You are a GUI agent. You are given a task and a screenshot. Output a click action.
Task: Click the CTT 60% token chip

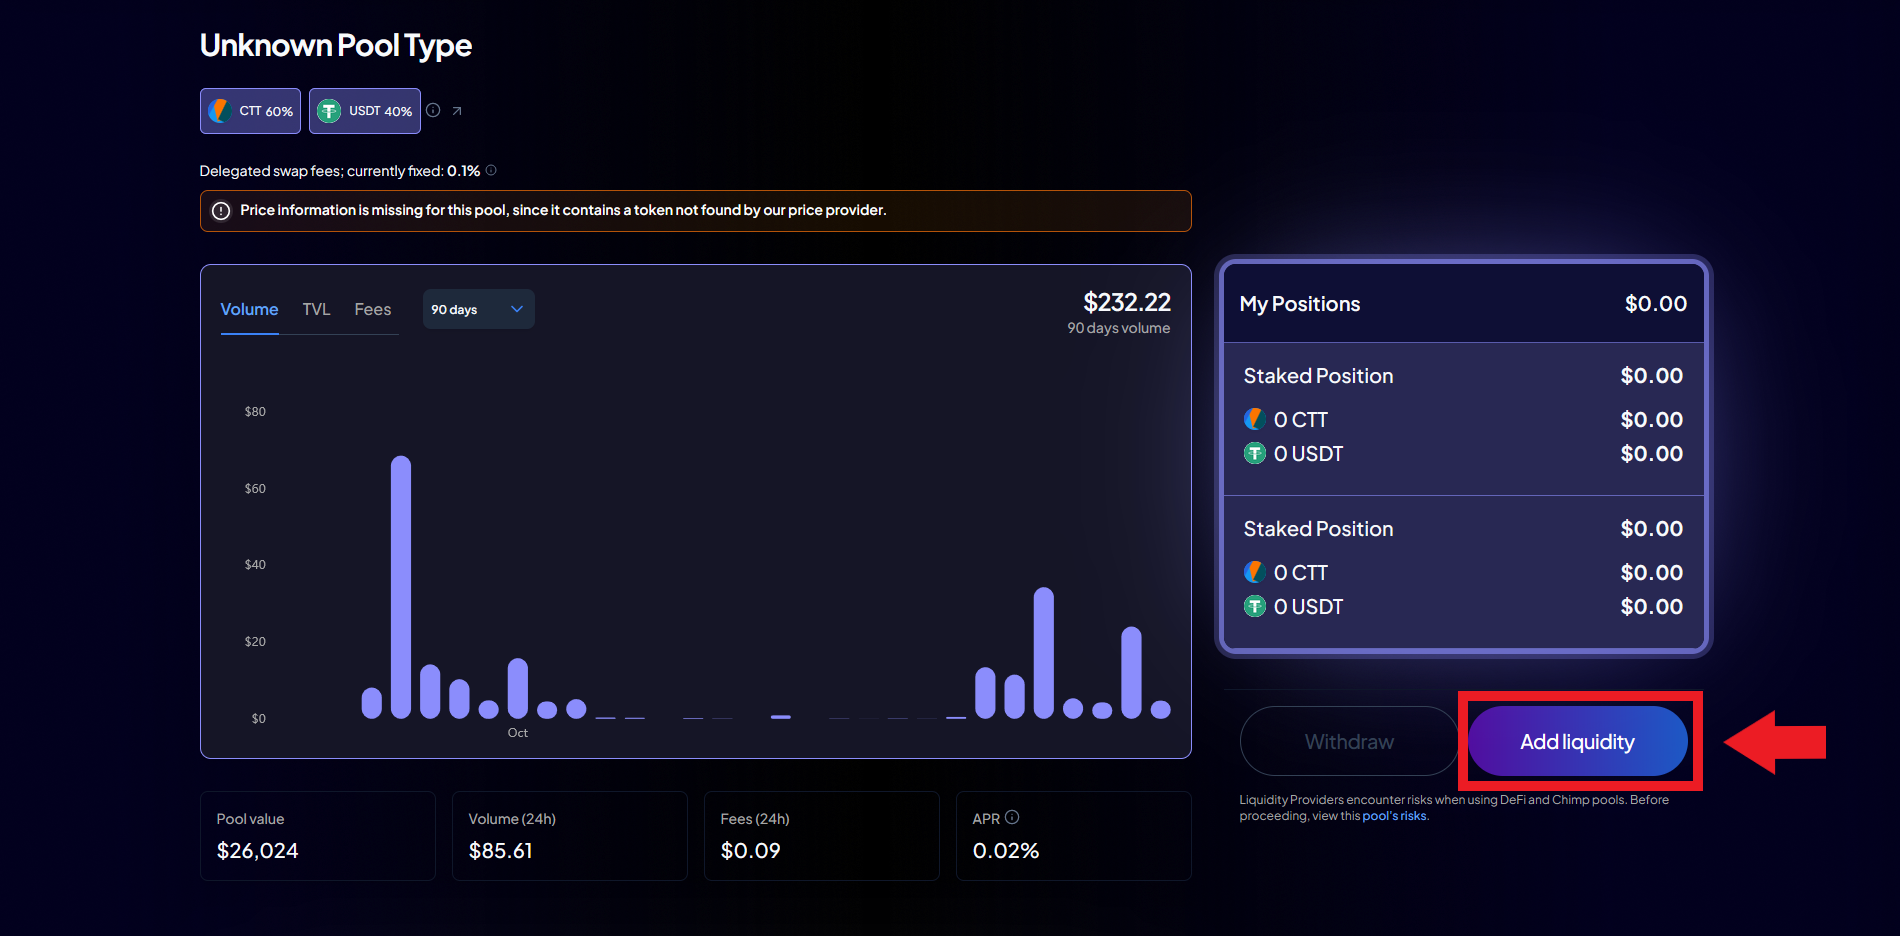(251, 111)
